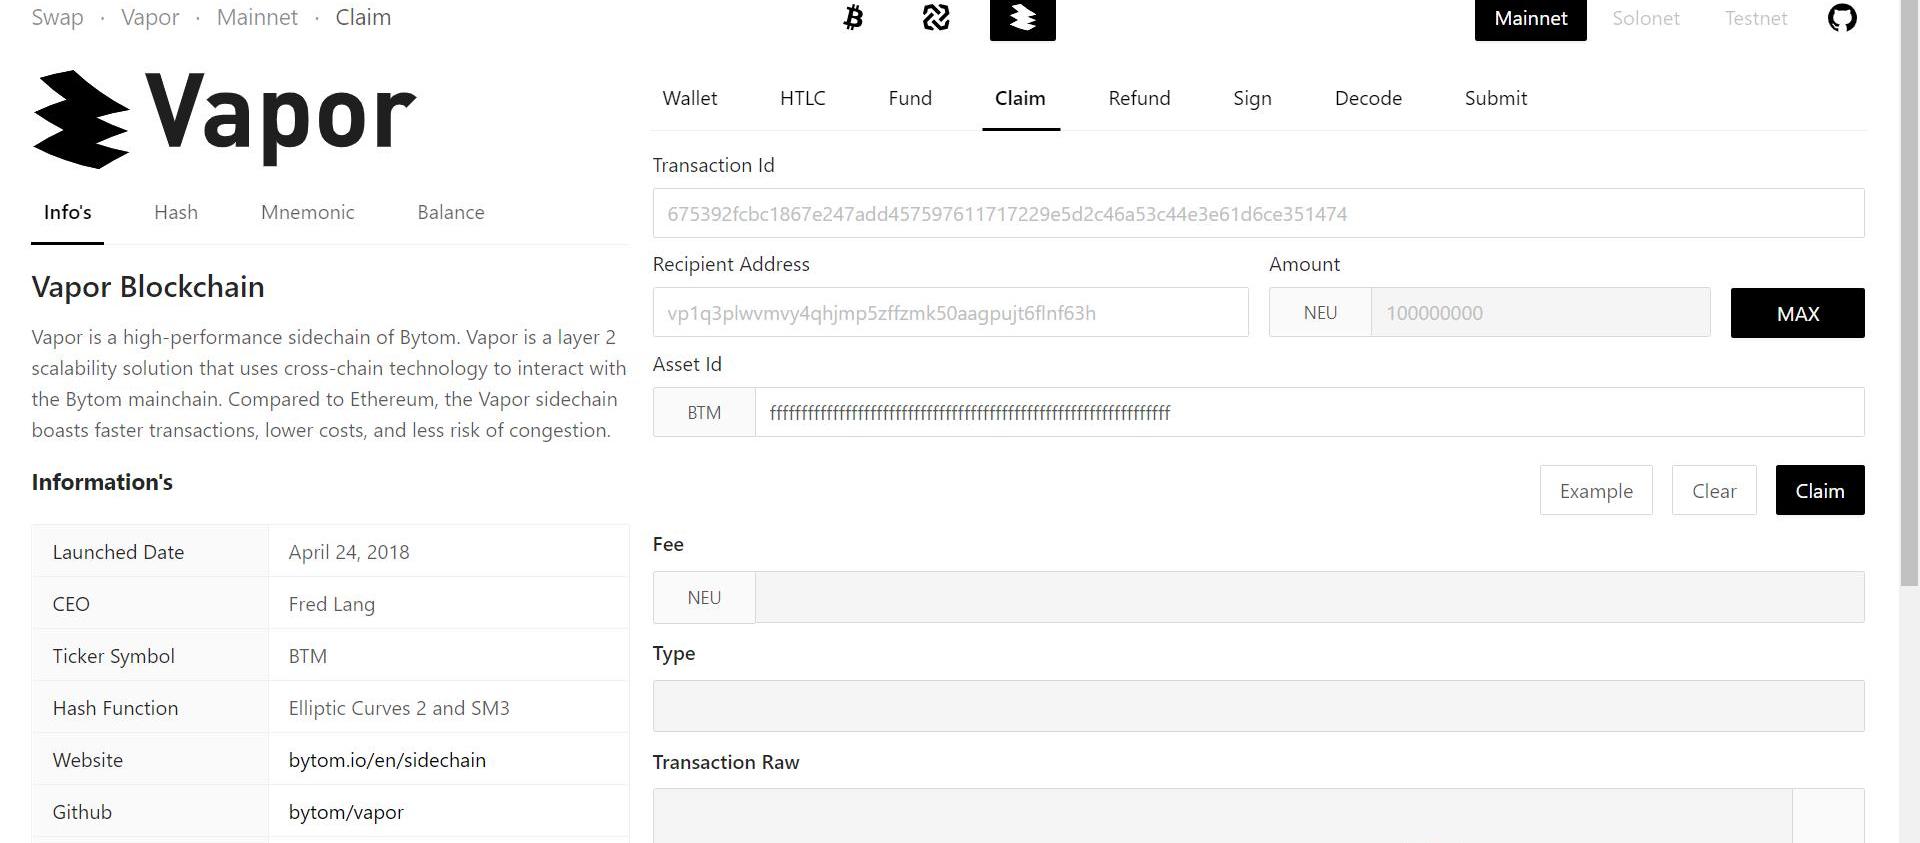
Task: Click the Bitcoin icon in top bar
Action: tap(853, 18)
